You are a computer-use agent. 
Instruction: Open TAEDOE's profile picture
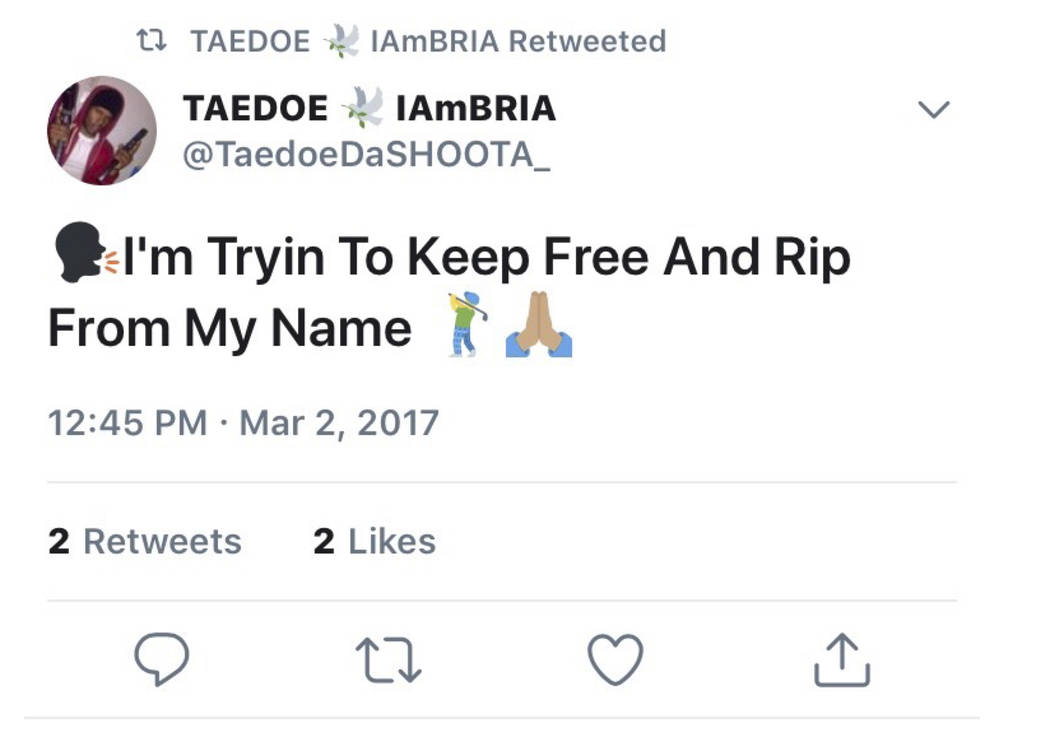pyautogui.click(x=102, y=131)
